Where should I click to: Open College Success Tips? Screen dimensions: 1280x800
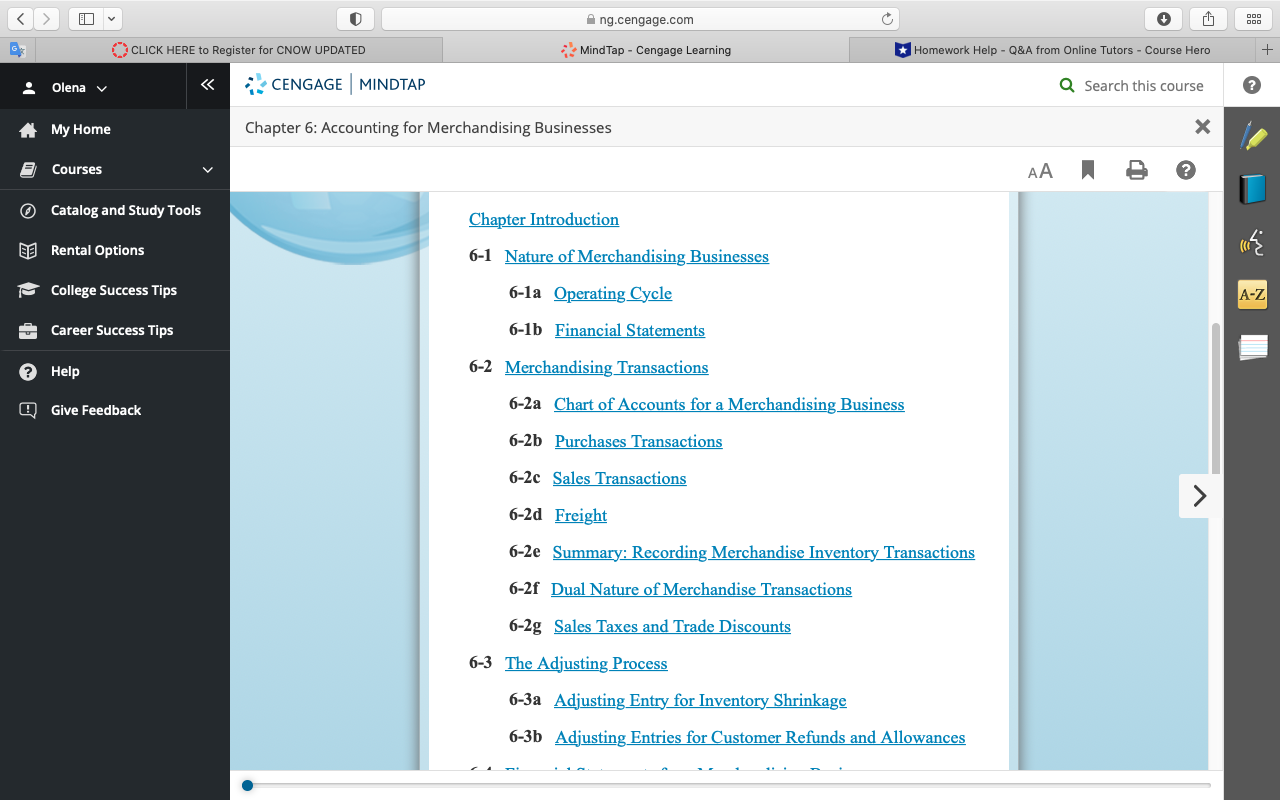pos(115,290)
